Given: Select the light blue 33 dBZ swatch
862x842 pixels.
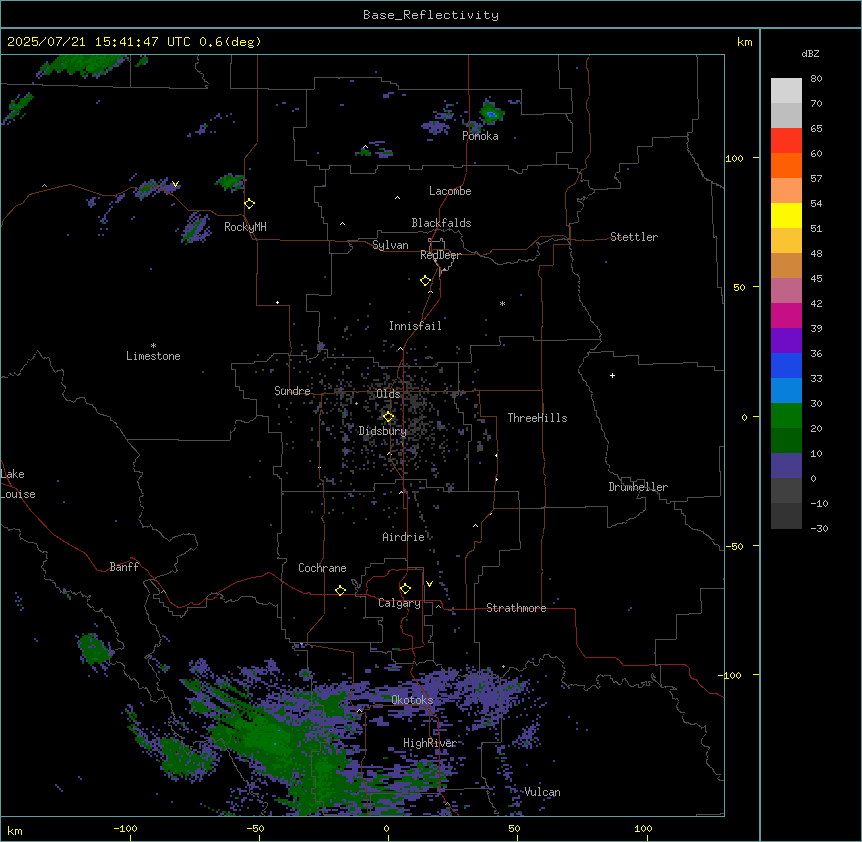Looking at the screenshot, I should (x=786, y=391).
